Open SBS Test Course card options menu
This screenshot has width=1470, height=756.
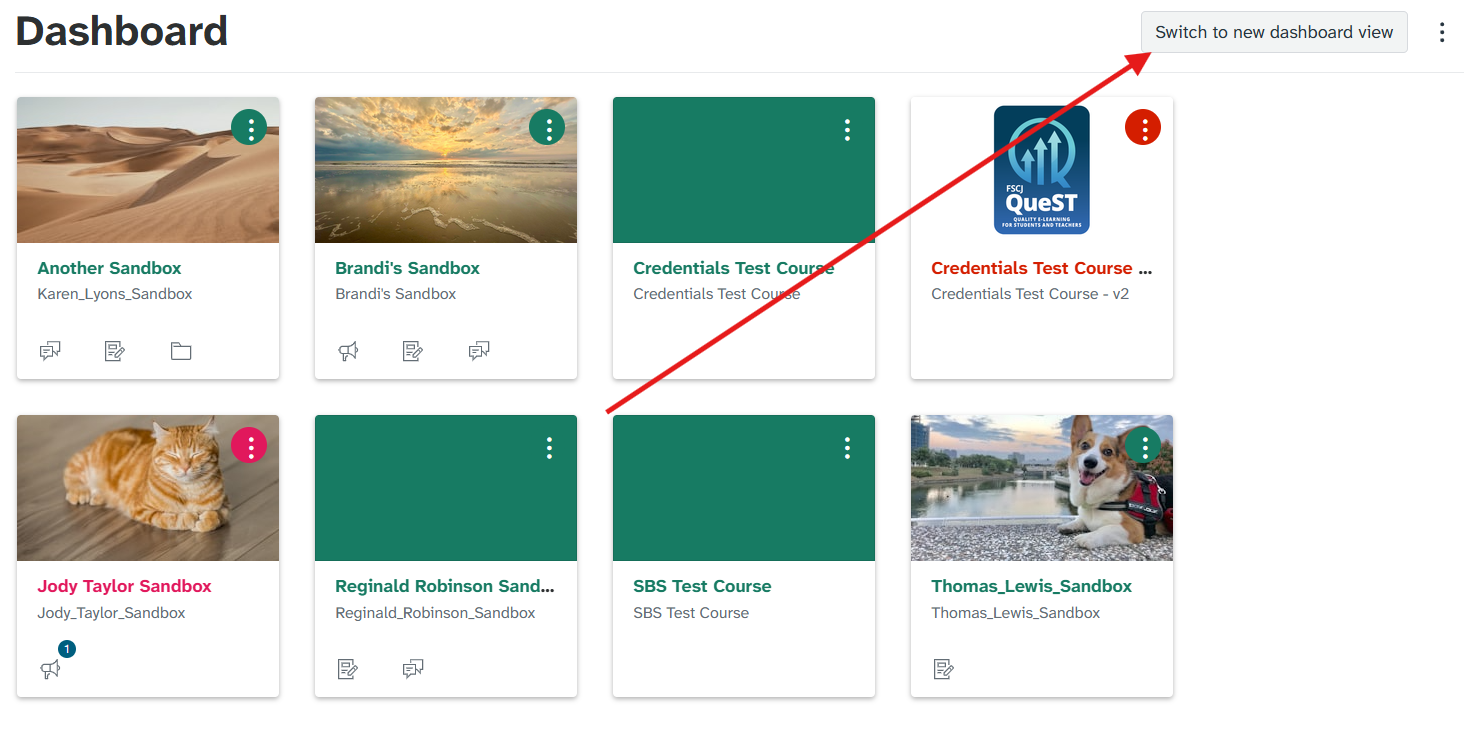pyautogui.click(x=847, y=447)
